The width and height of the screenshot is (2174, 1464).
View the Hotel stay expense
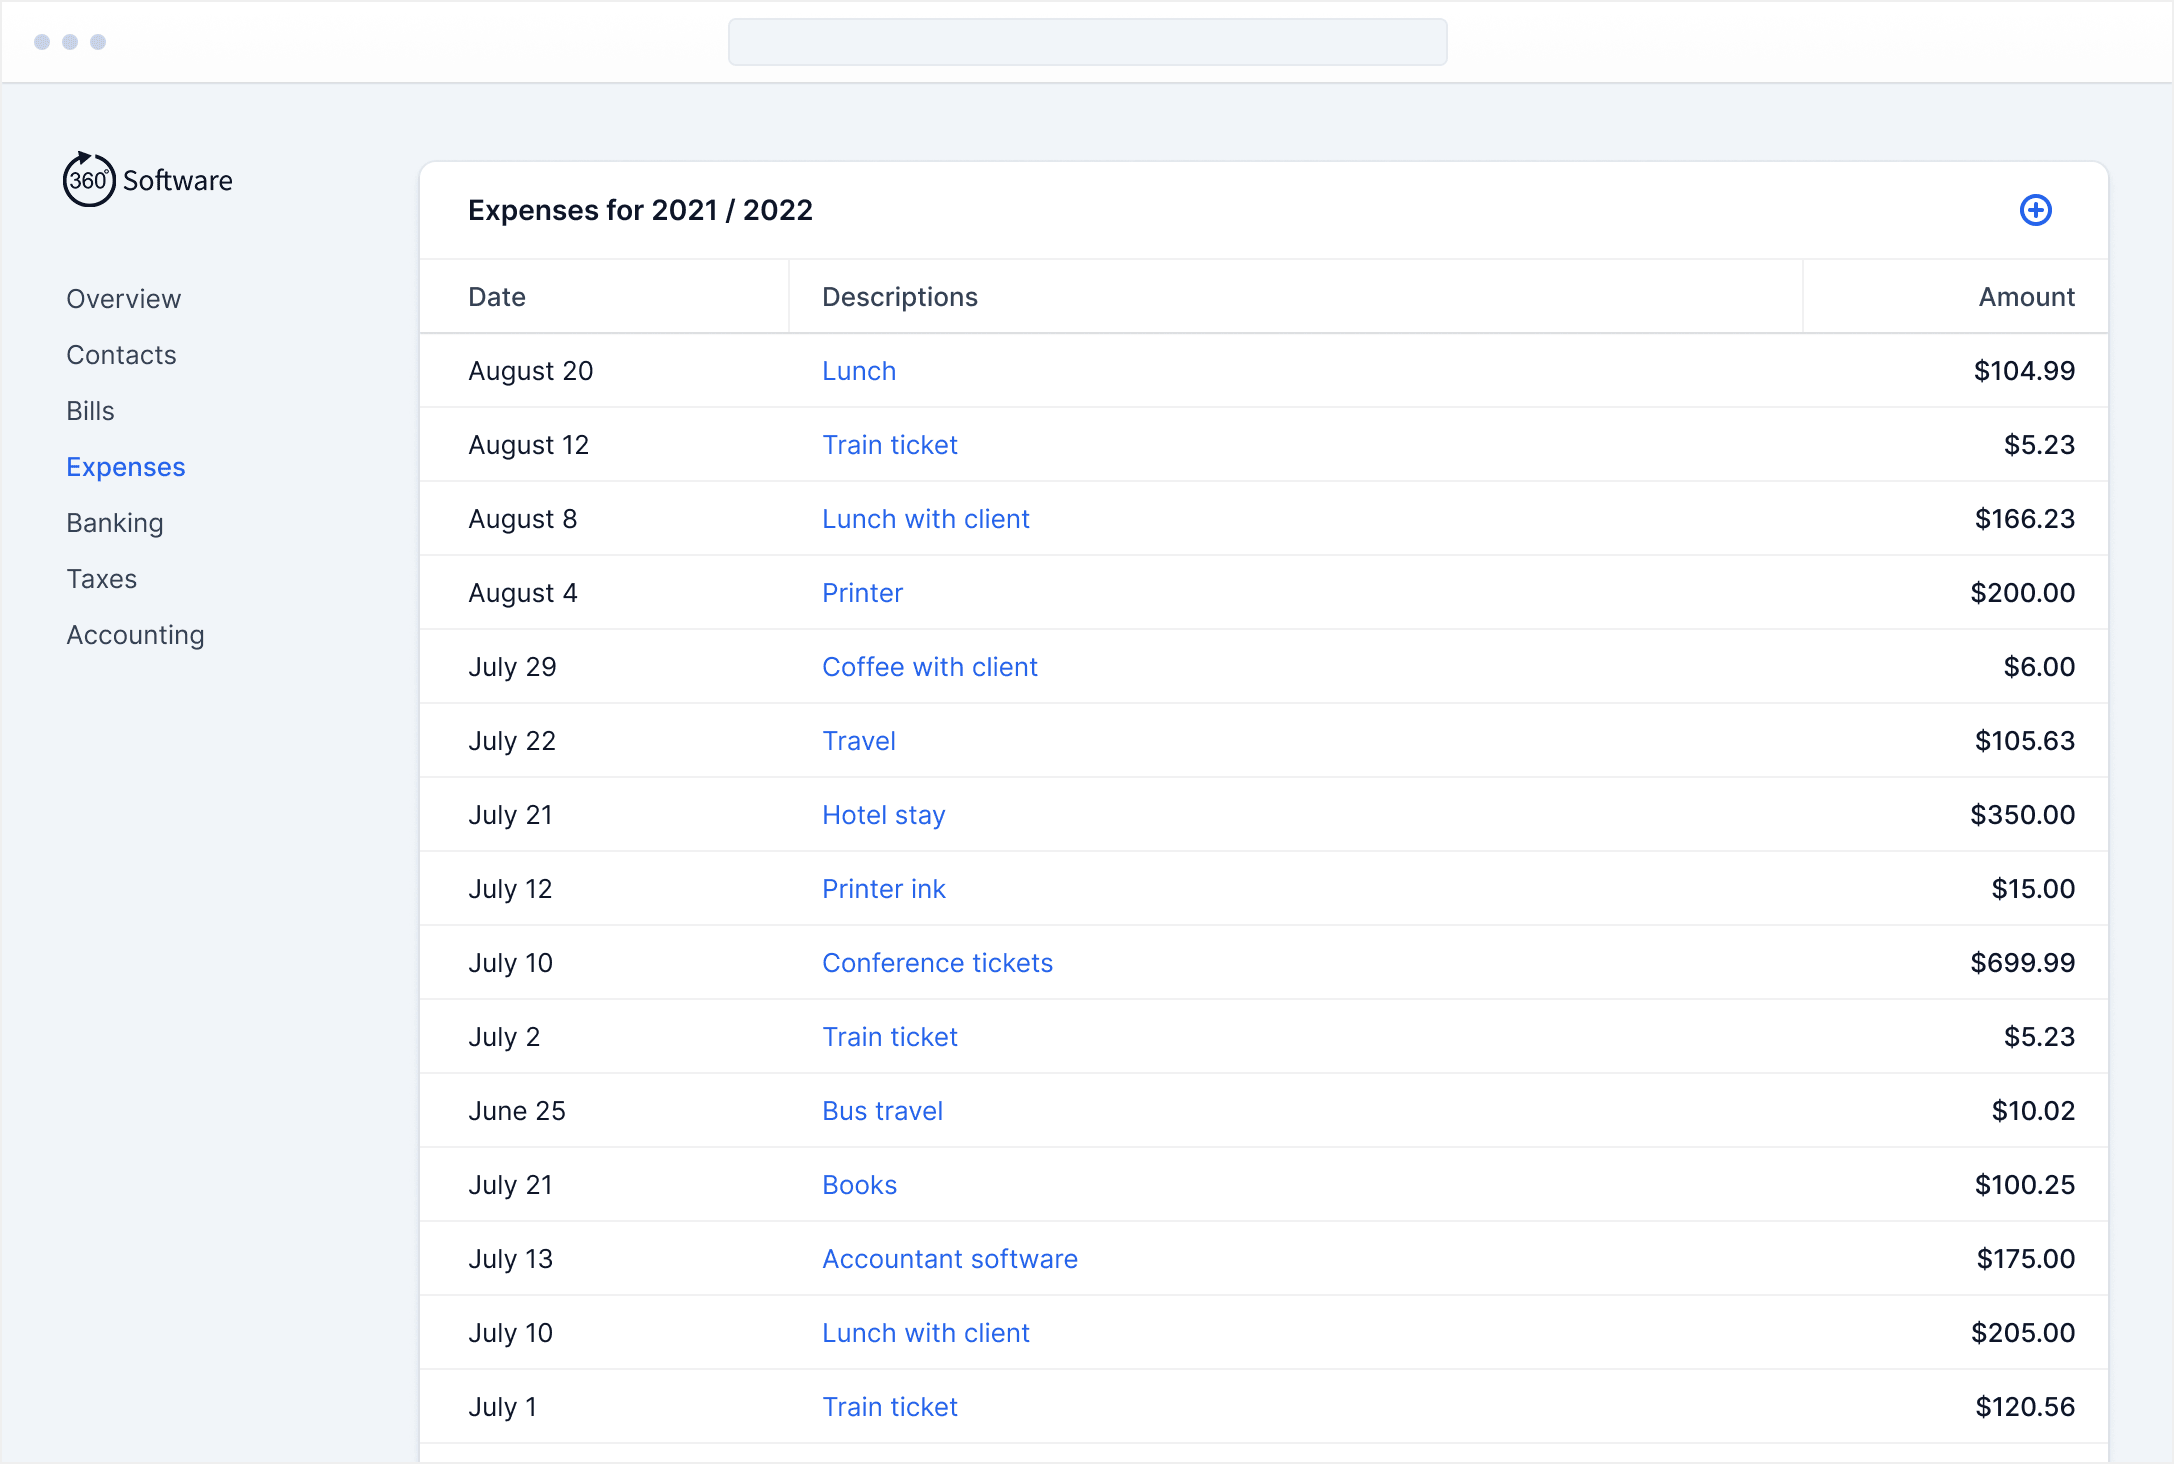pos(883,815)
